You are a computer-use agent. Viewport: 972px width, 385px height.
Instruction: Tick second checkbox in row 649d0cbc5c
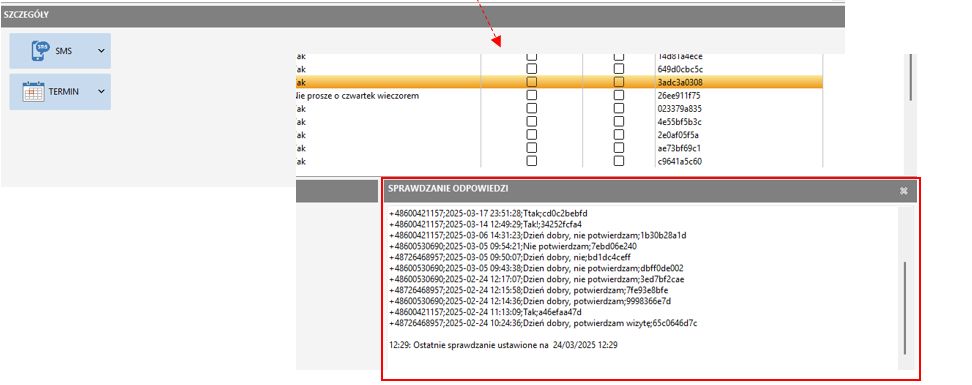[x=619, y=69]
